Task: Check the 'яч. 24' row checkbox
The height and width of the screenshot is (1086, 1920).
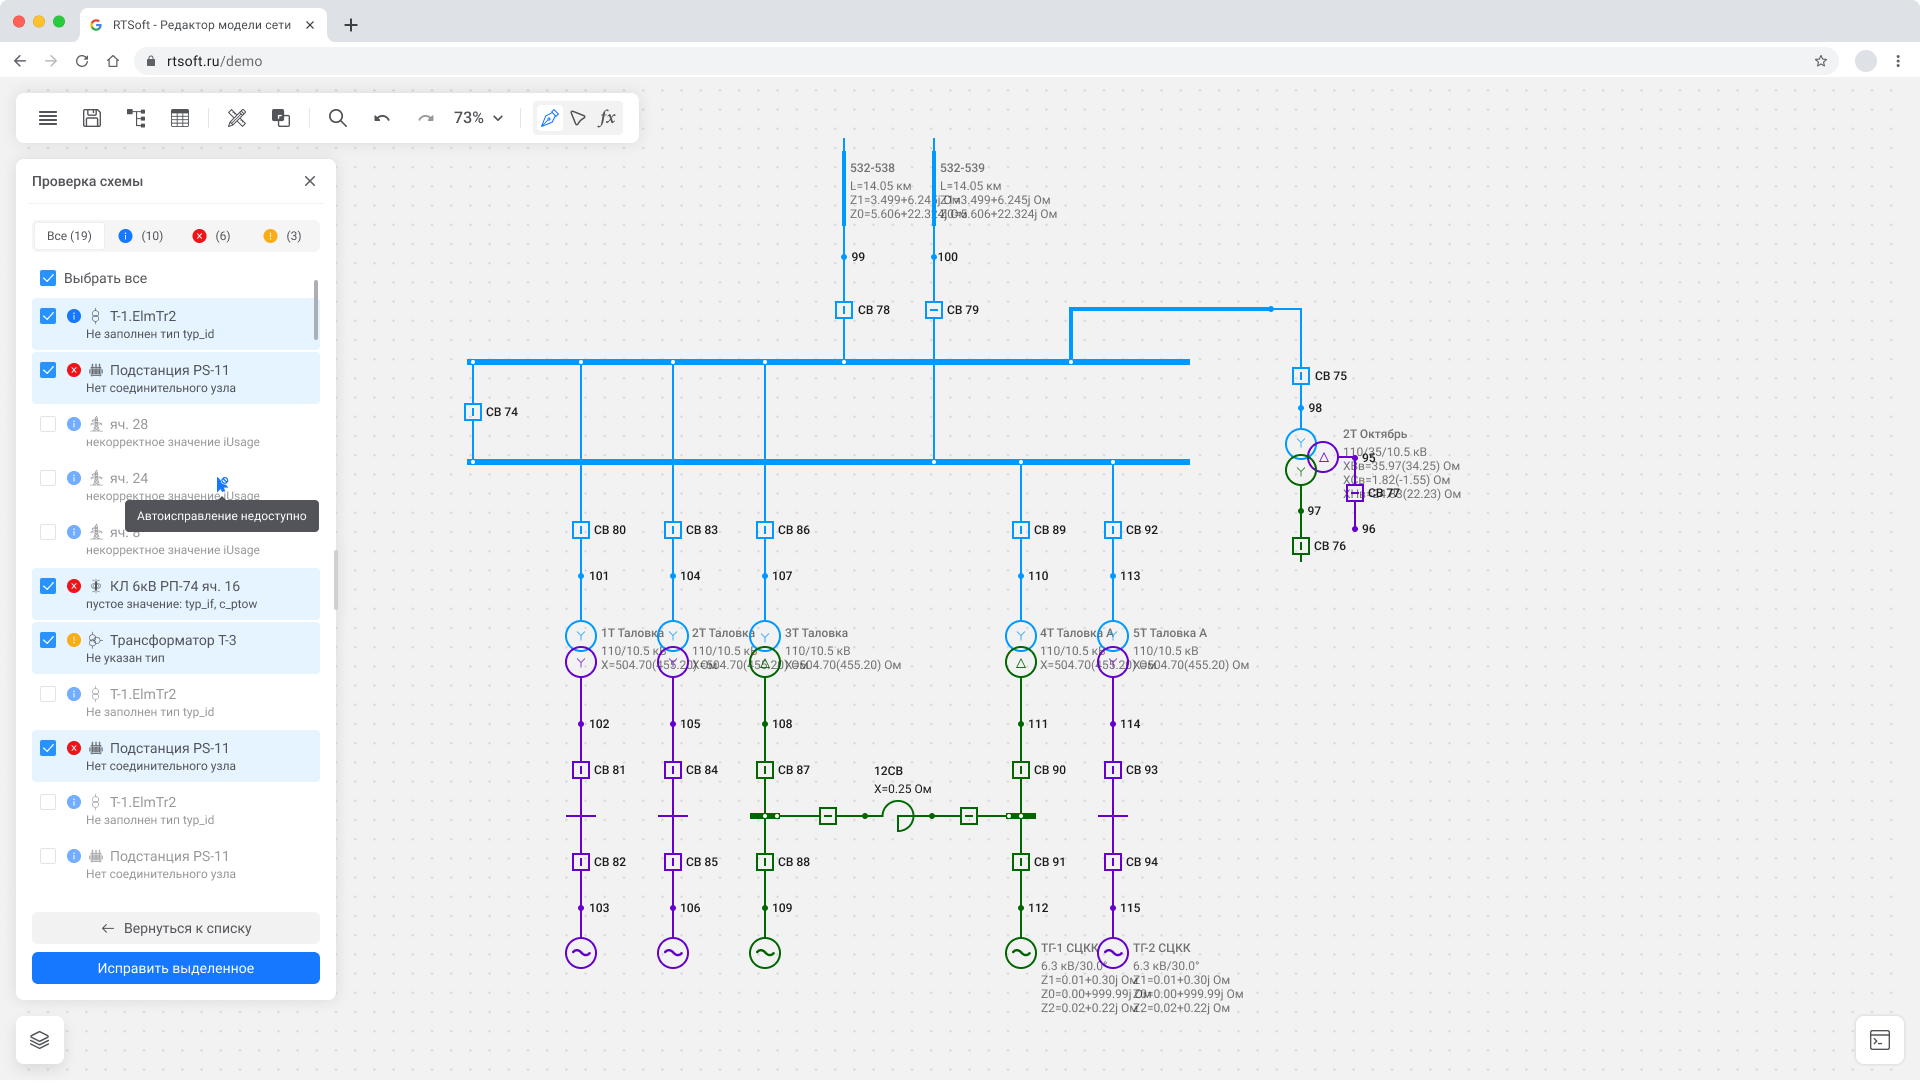Action: (48, 478)
